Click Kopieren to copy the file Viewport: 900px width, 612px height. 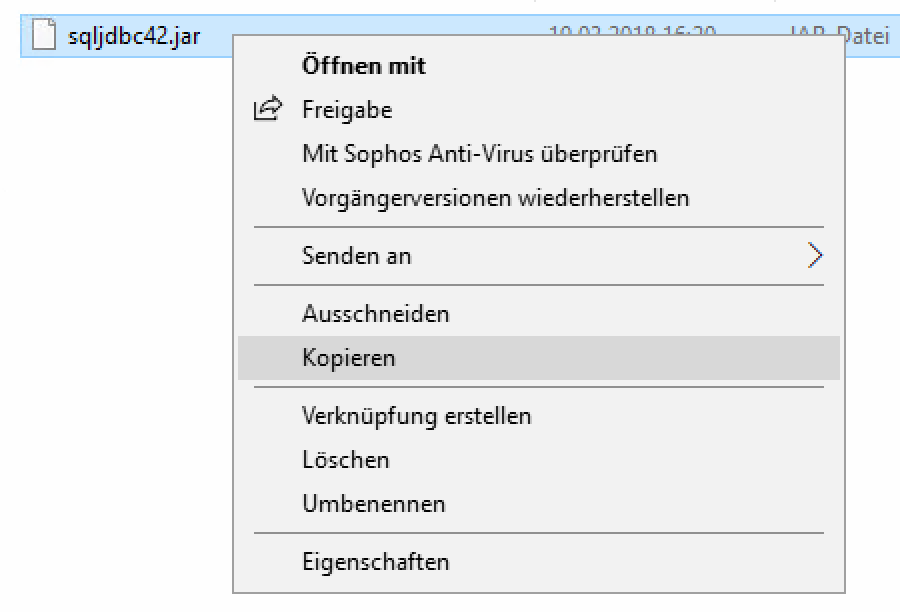click(348, 358)
